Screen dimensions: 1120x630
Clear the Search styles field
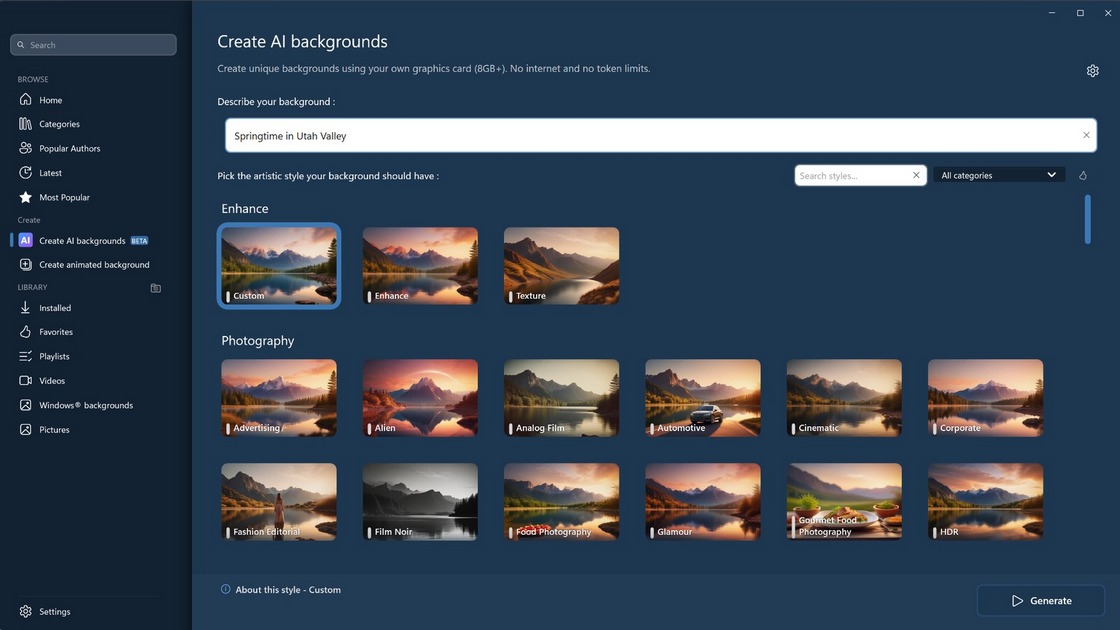coord(916,175)
